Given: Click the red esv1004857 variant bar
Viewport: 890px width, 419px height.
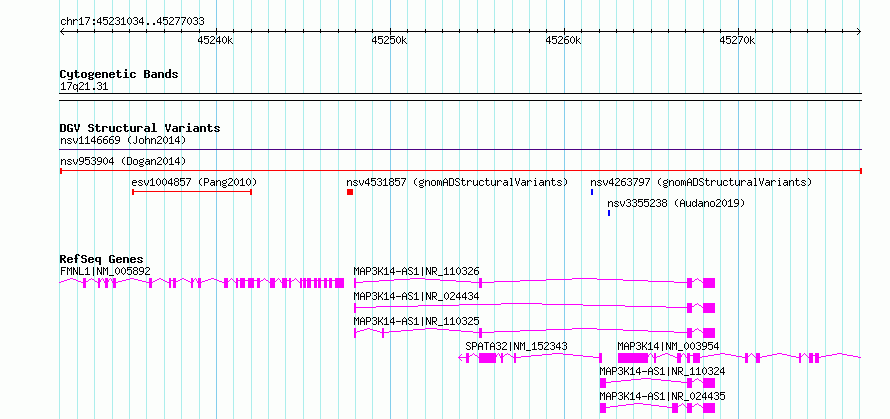Looking at the screenshot, I should [x=192, y=192].
